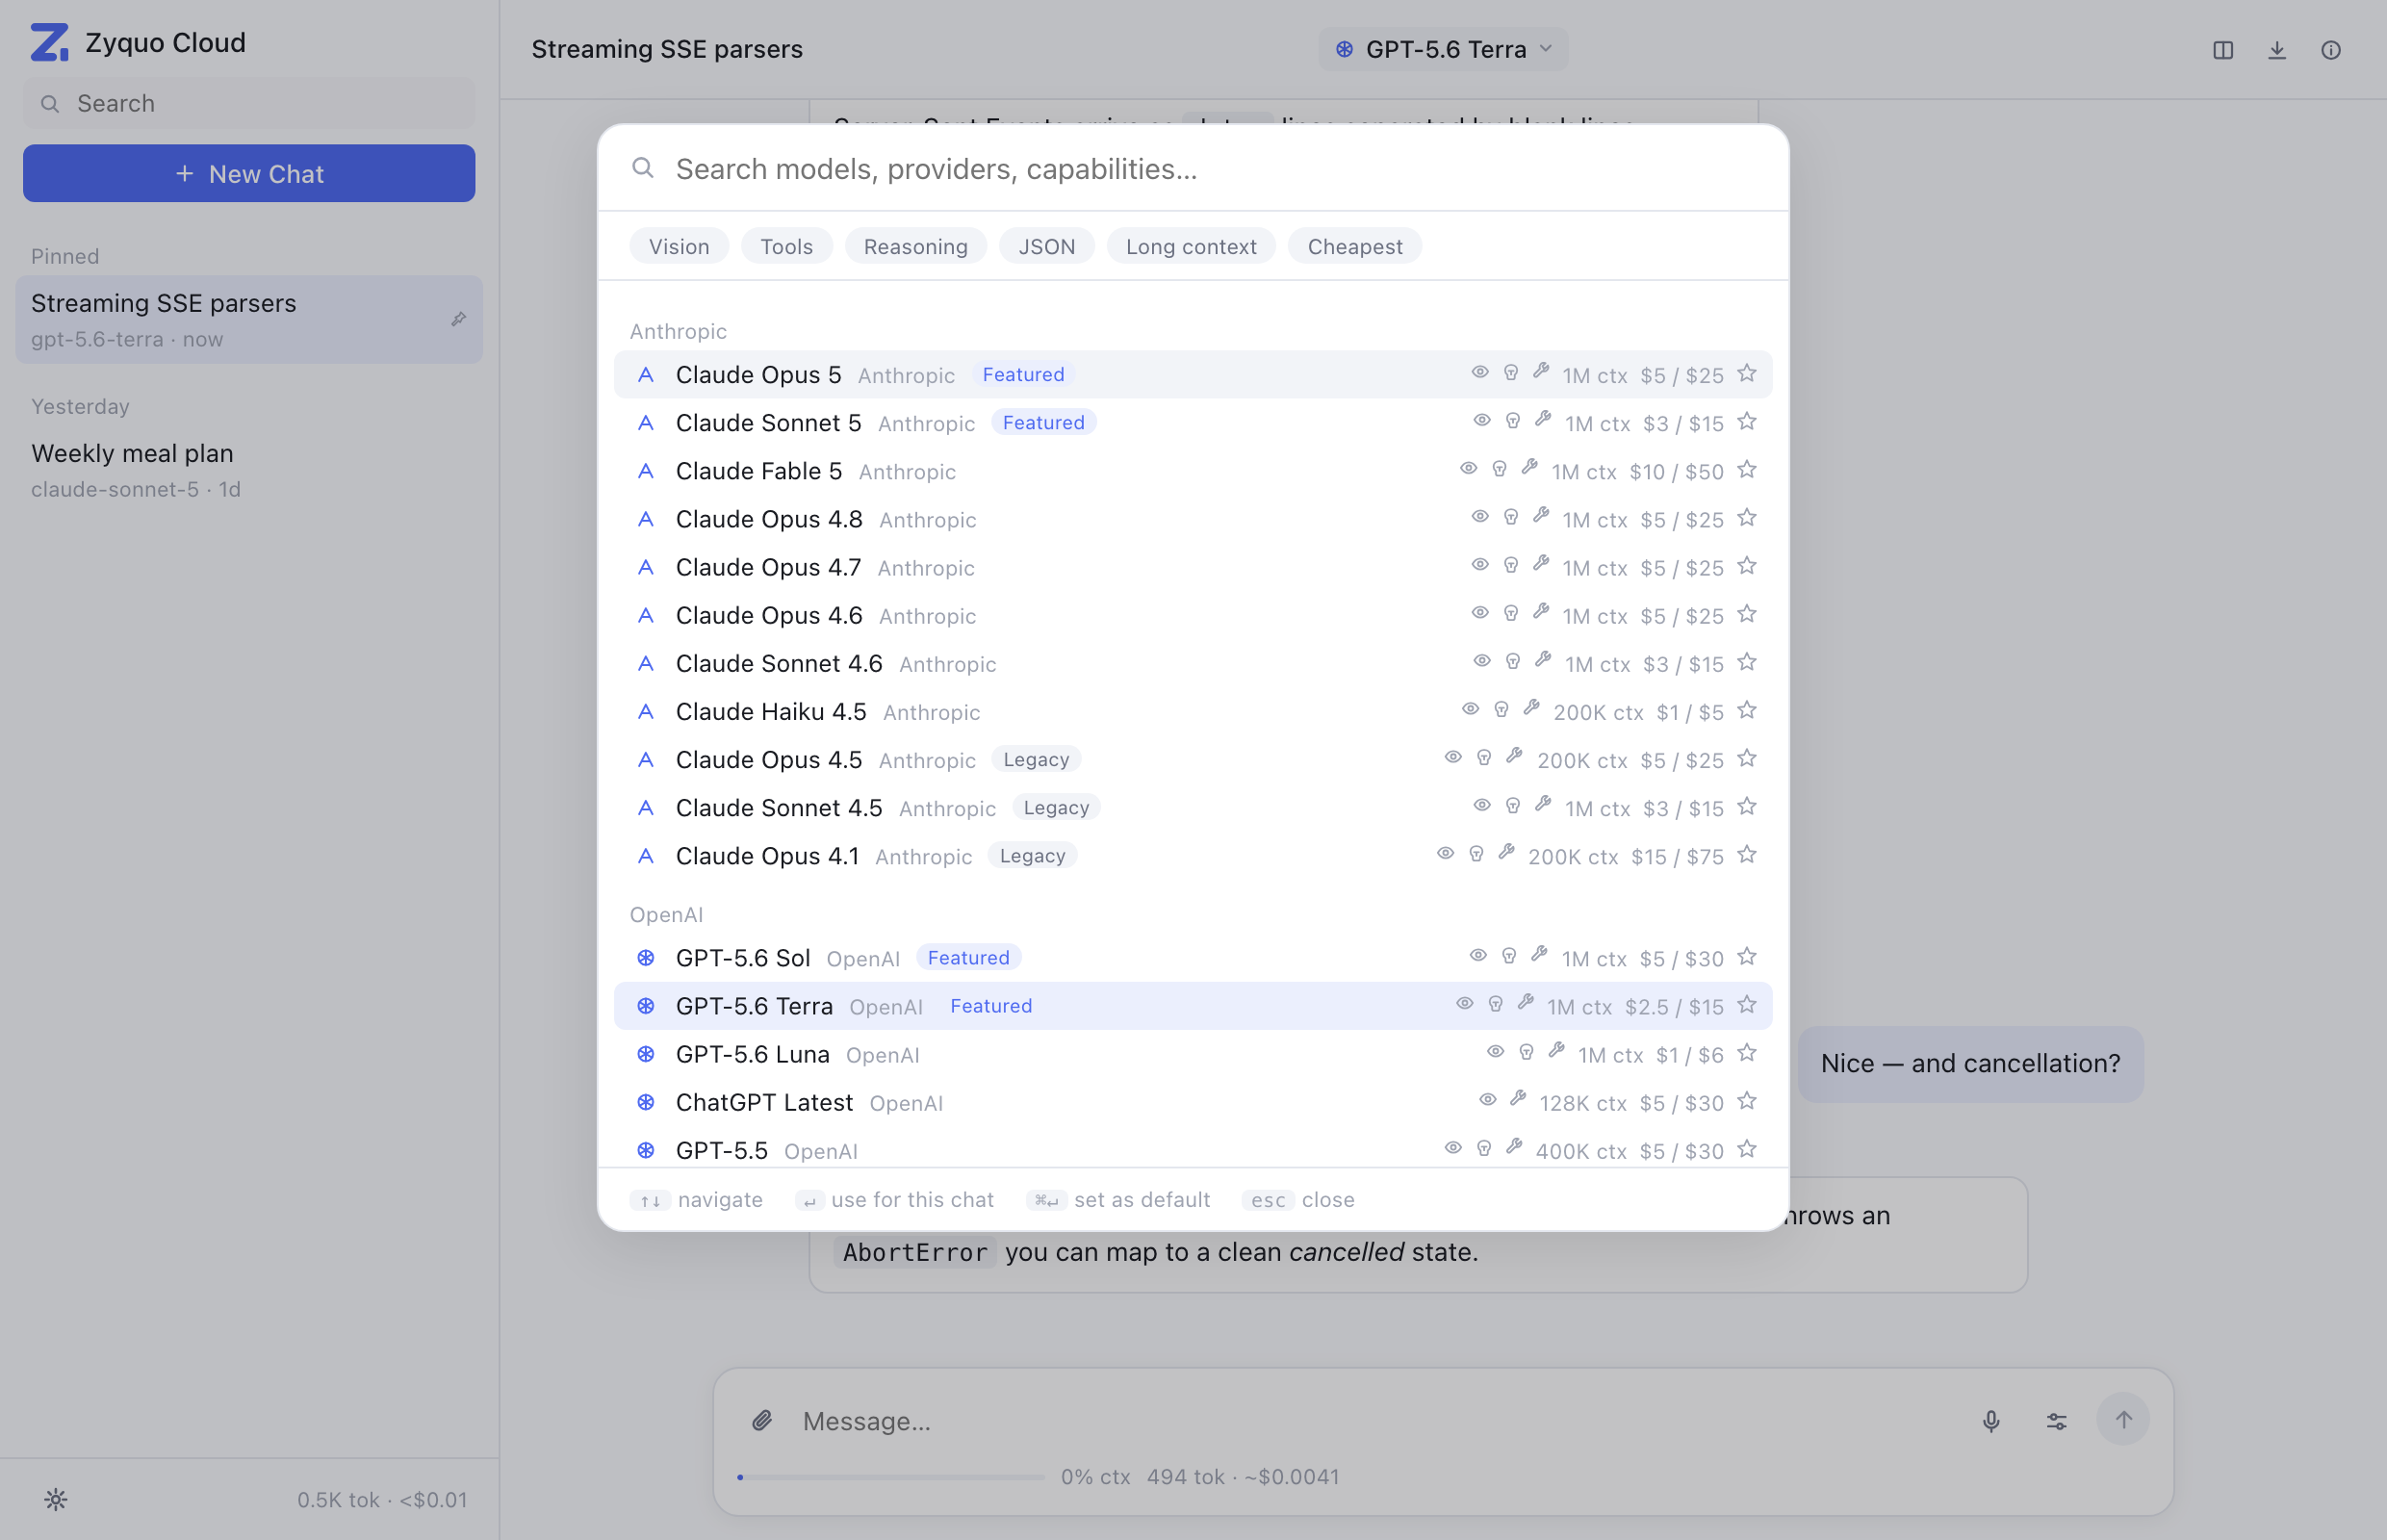The width and height of the screenshot is (2387, 1540).
Task: Select the Claude Opus 4.8 row
Action: (x=1193, y=519)
